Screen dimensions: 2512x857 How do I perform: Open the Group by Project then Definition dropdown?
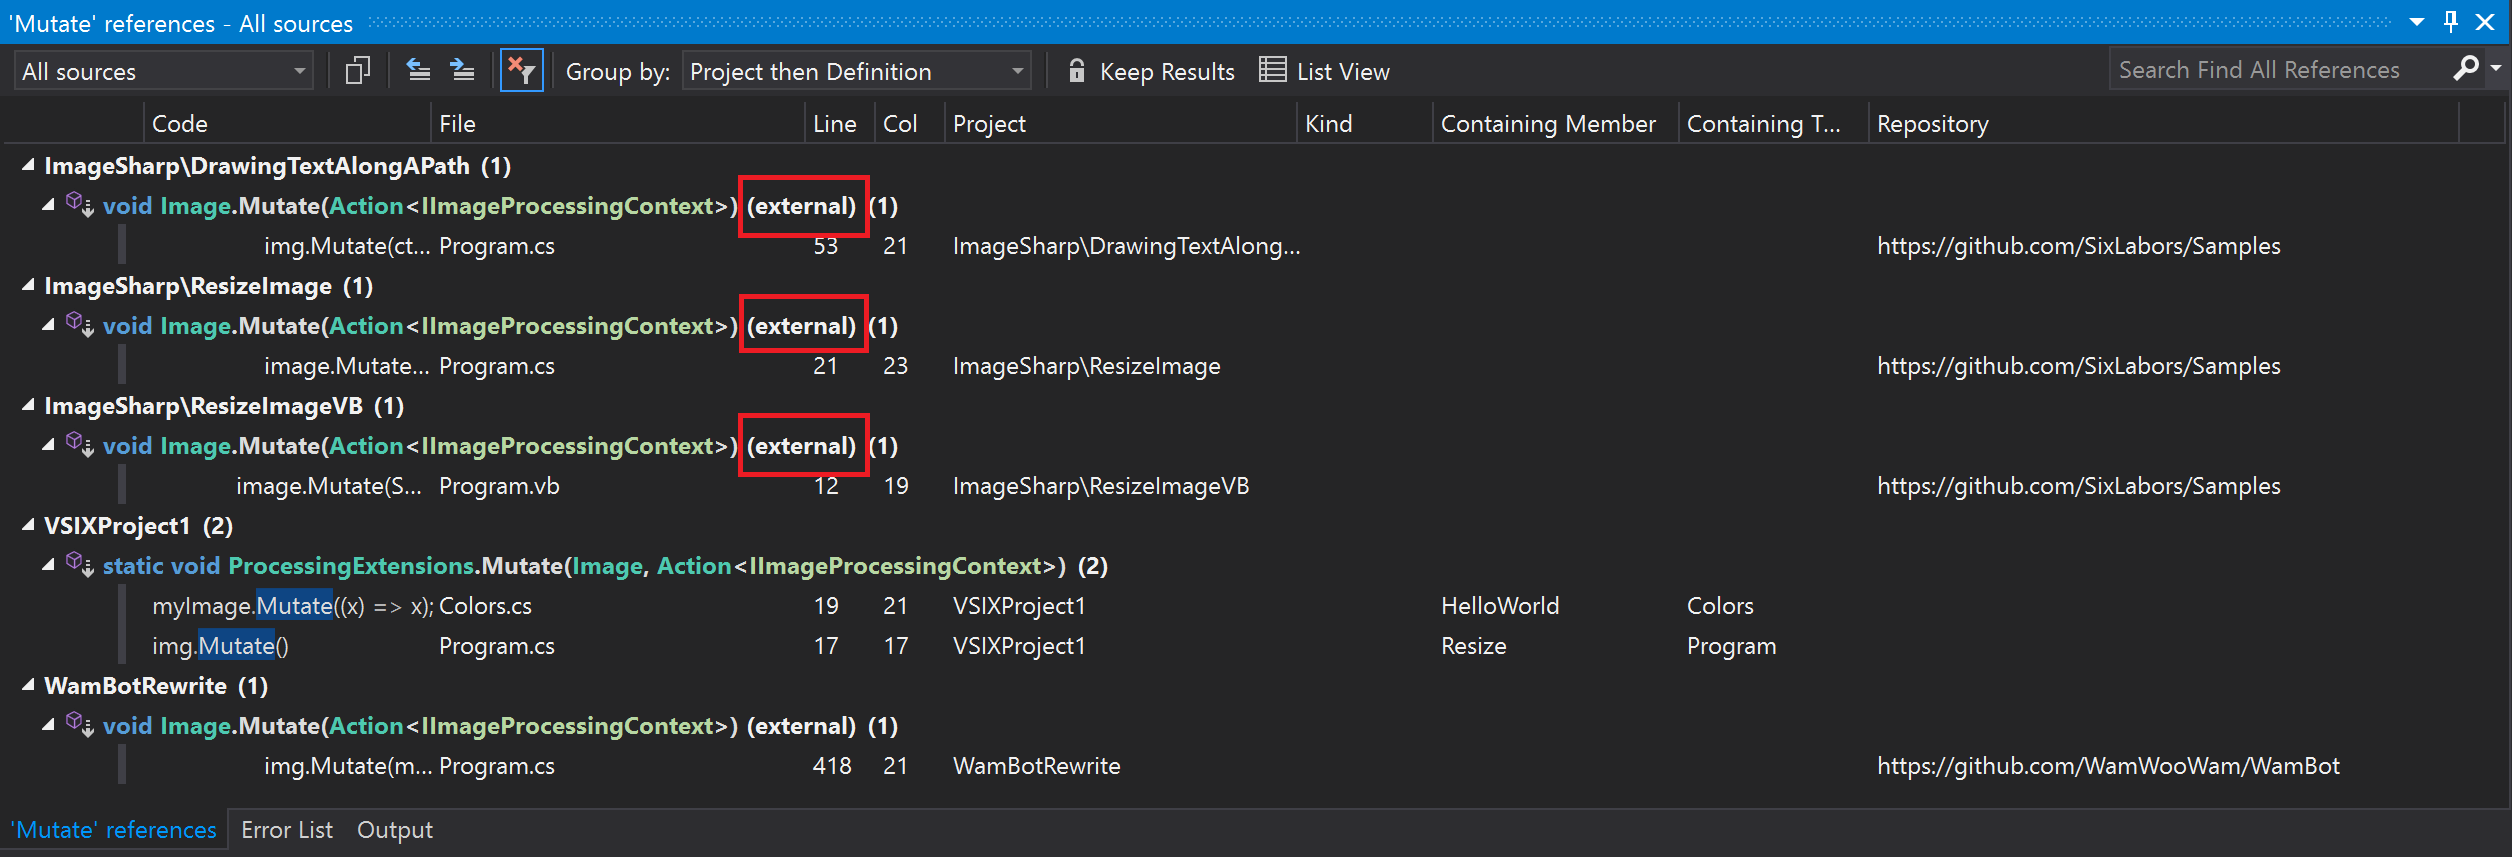click(x=856, y=72)
